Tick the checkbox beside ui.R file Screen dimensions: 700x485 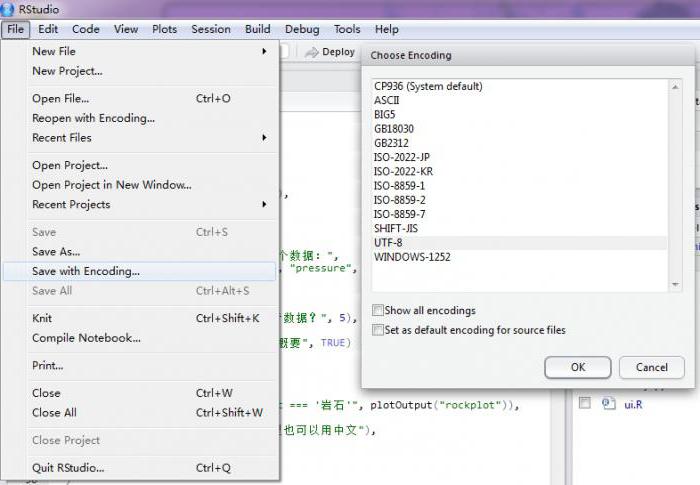(x=583, y=404)
